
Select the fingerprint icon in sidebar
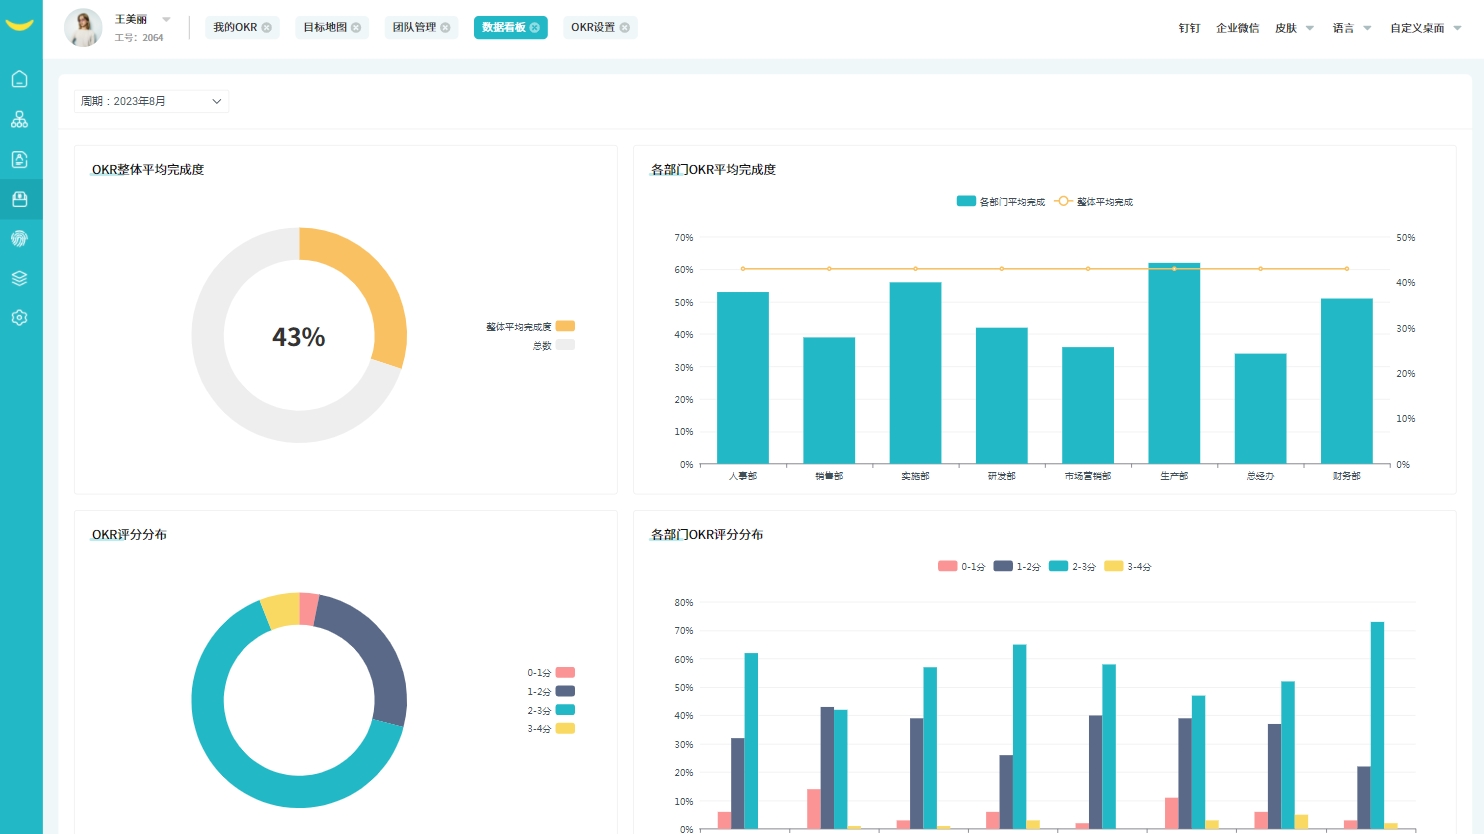click(19, 239)
